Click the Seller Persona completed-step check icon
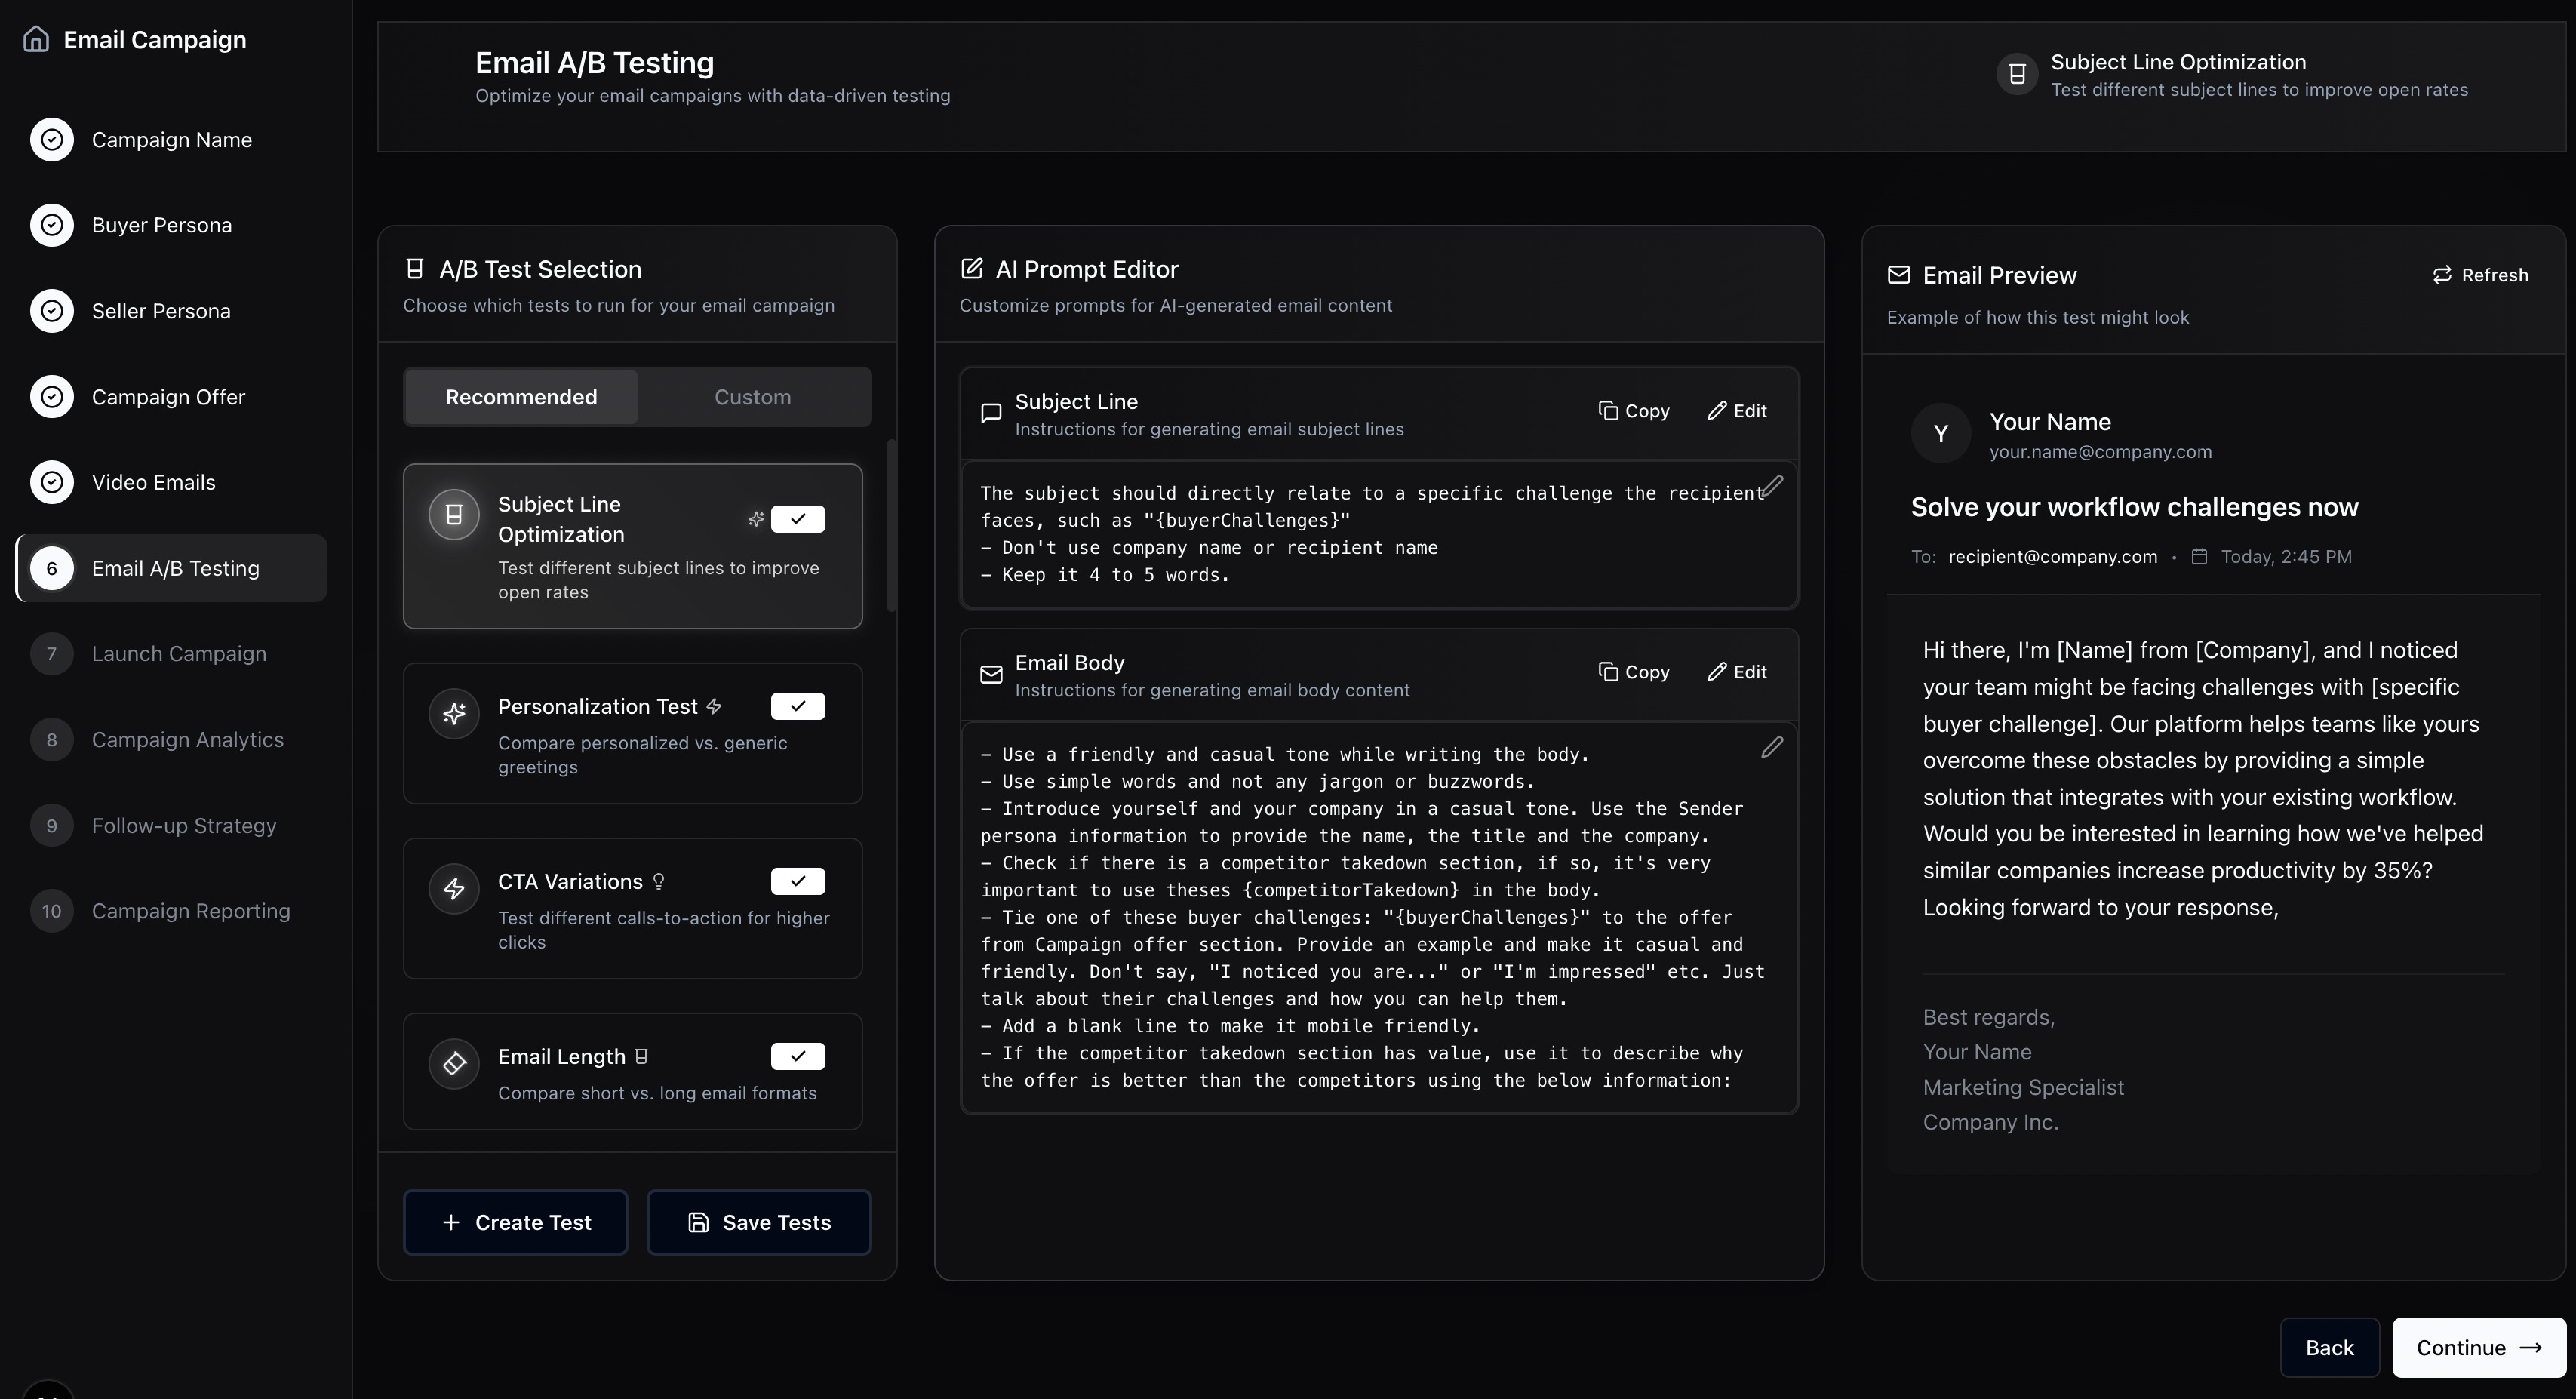The image size is (2576, 1399). (52, 311)
